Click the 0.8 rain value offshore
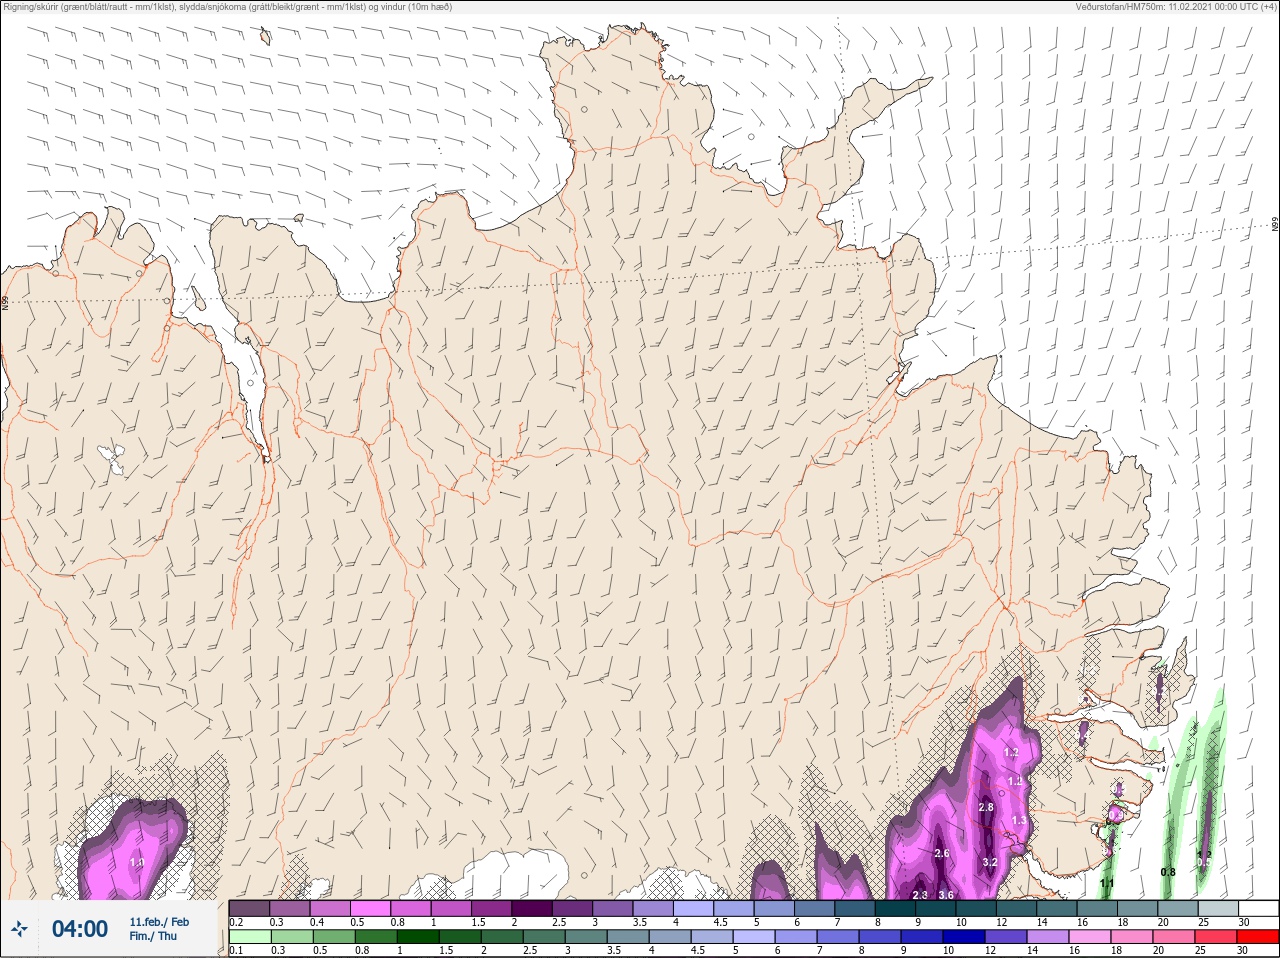The image size is (1280, 958). (1168, 872)
